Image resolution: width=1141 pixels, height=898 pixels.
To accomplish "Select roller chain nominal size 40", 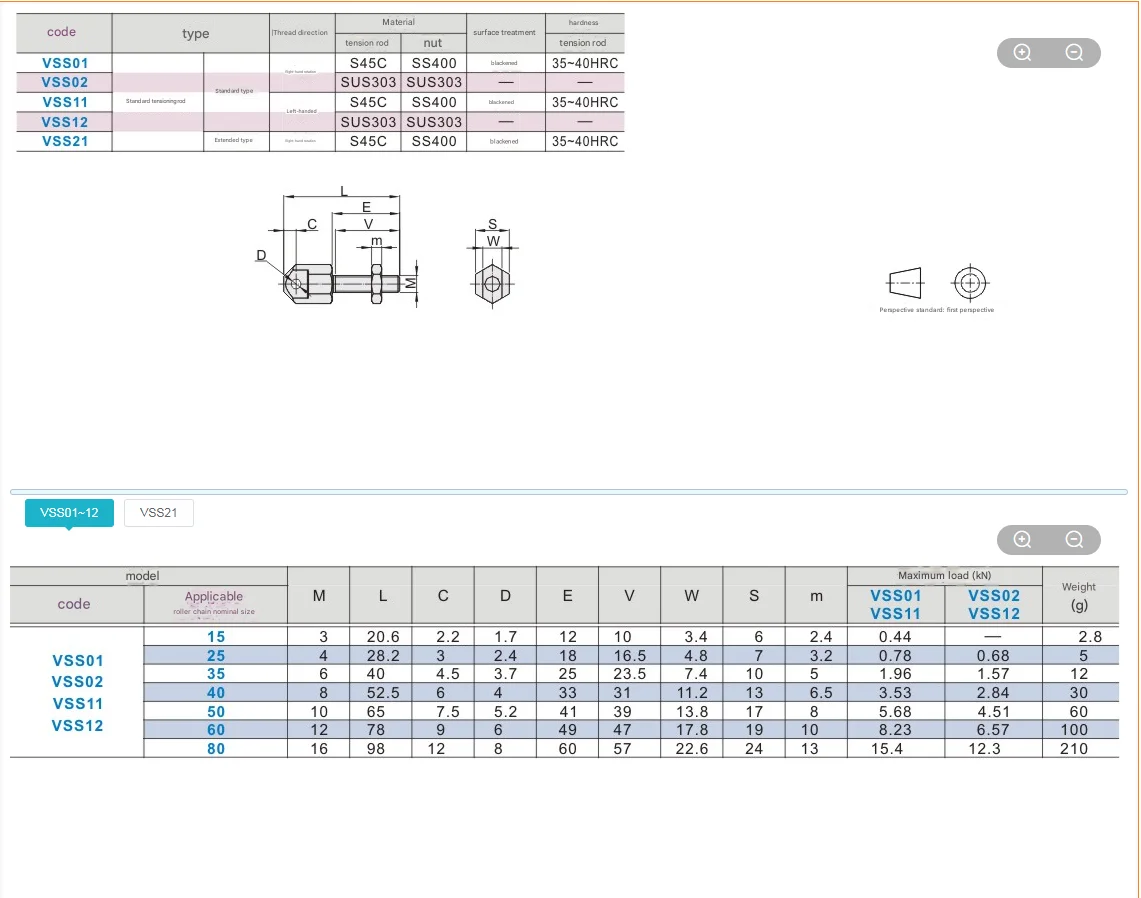I will (x=216, y=693).
